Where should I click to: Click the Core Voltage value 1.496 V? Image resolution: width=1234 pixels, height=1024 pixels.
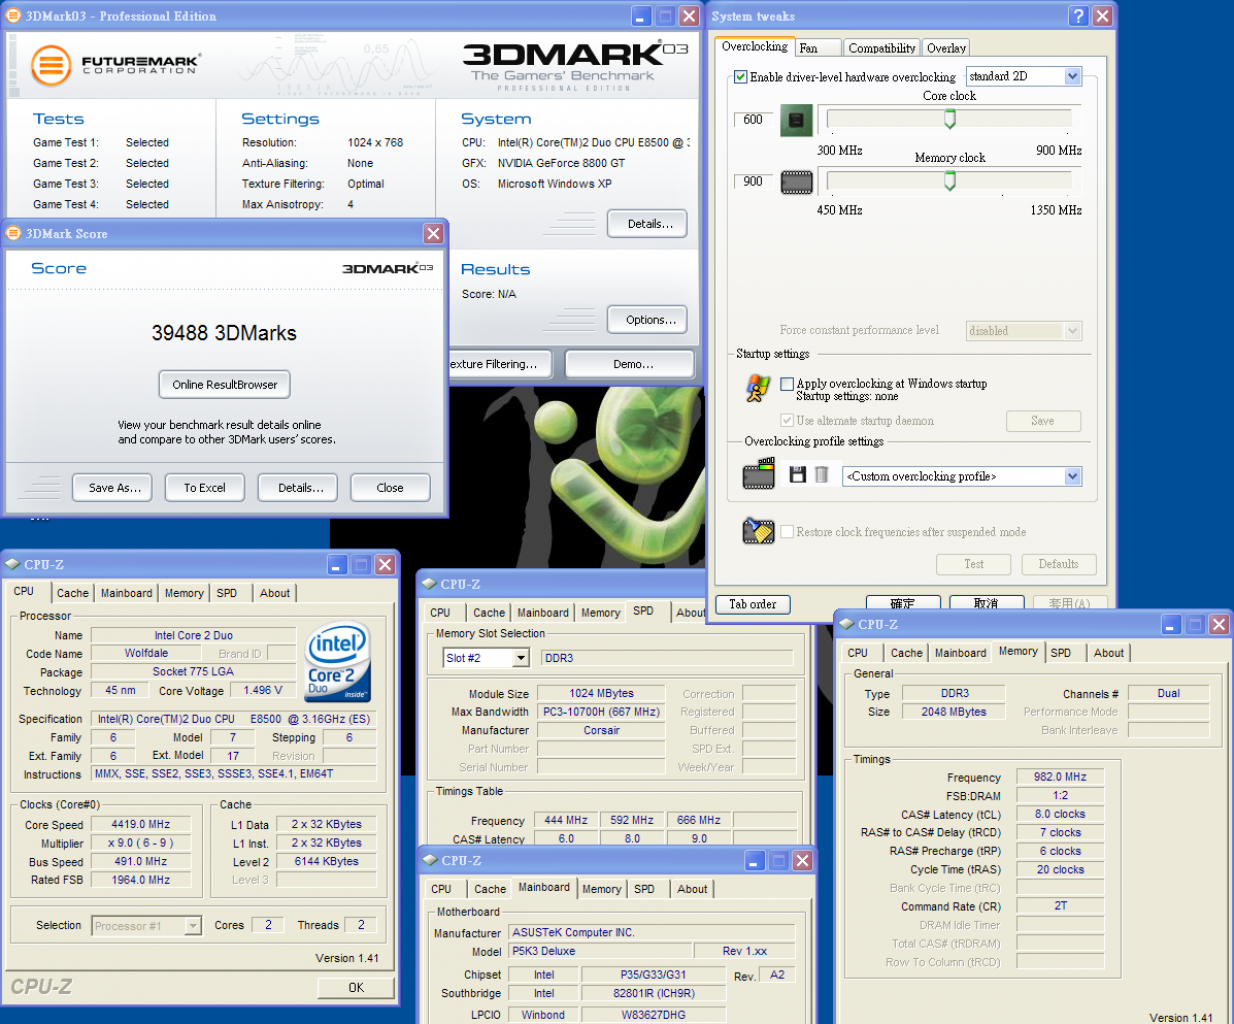tap(263, 691)
